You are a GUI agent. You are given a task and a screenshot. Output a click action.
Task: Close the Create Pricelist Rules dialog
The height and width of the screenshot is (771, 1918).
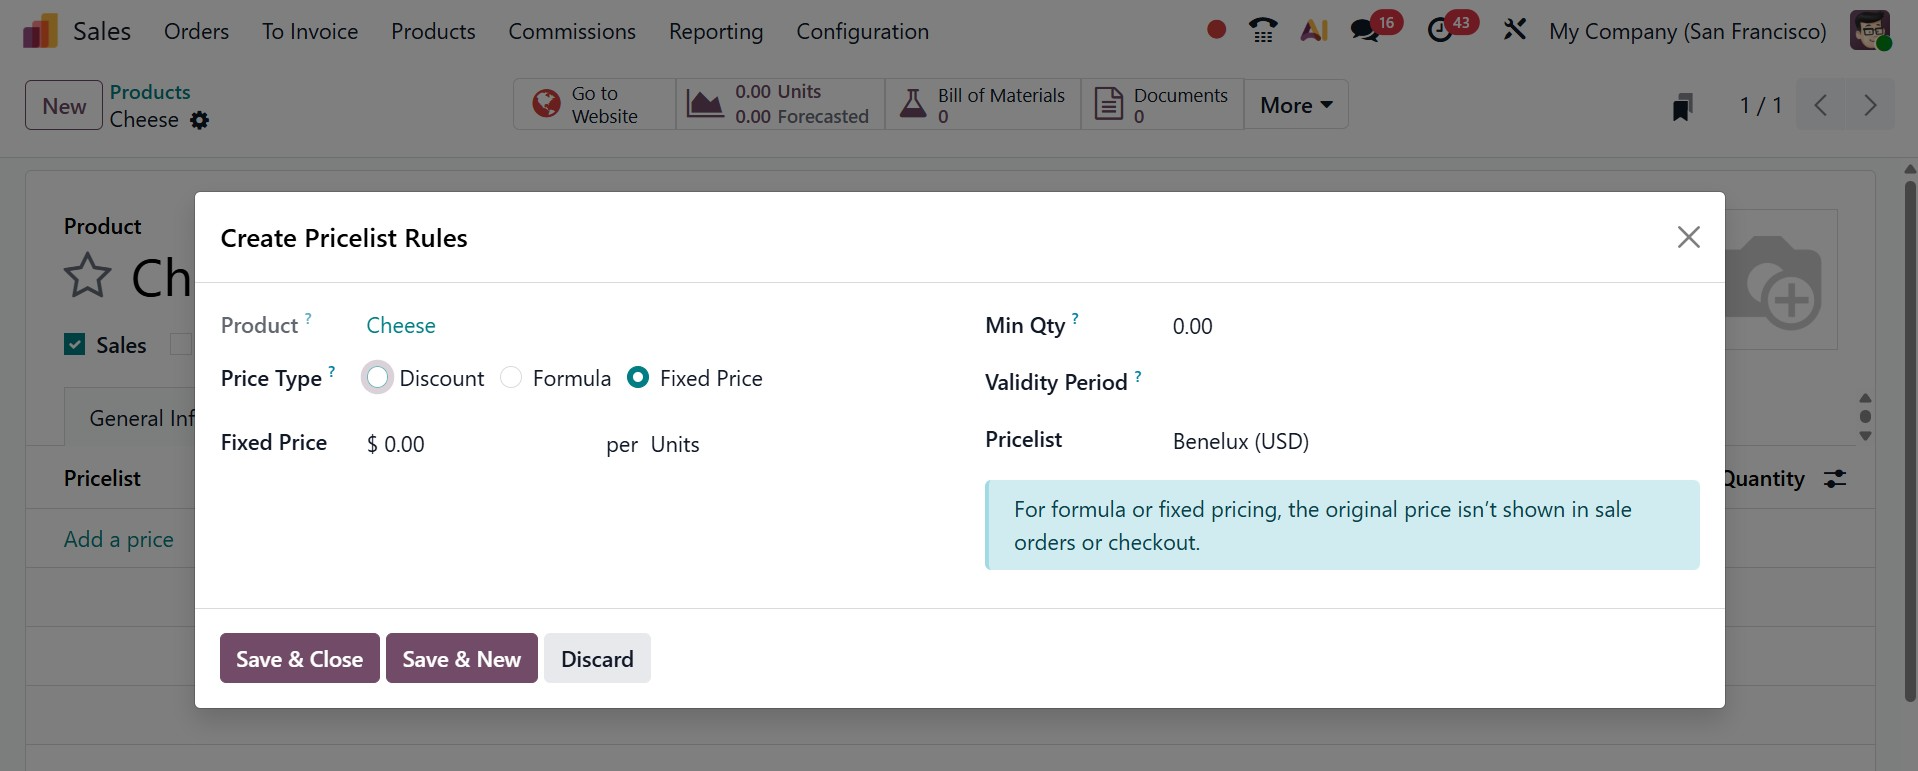(x=1688, y=237)
